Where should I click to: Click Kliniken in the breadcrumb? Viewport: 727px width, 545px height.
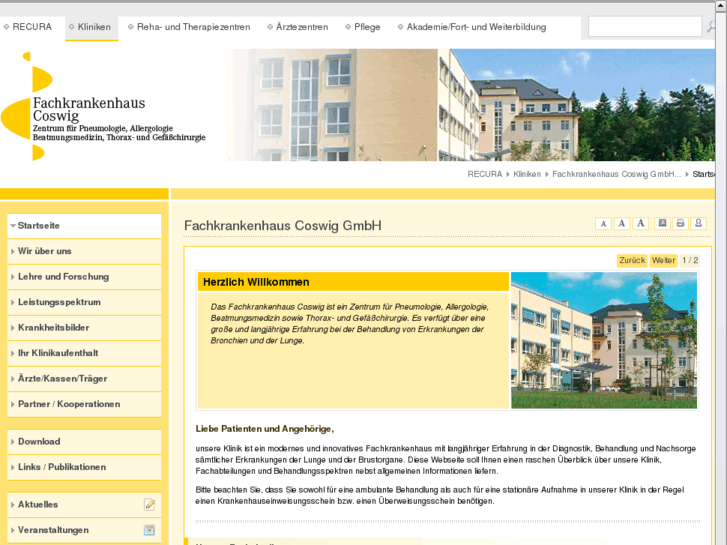[x=527, y=174]
